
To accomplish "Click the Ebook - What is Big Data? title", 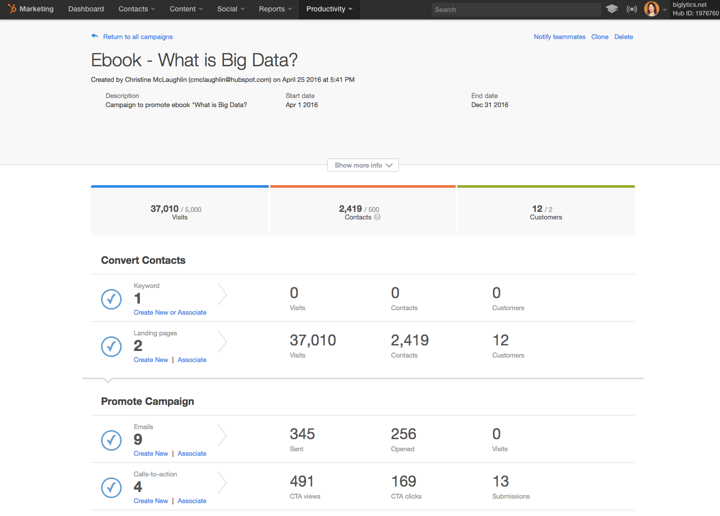I will pyautogui.click(x=194, y=60).
